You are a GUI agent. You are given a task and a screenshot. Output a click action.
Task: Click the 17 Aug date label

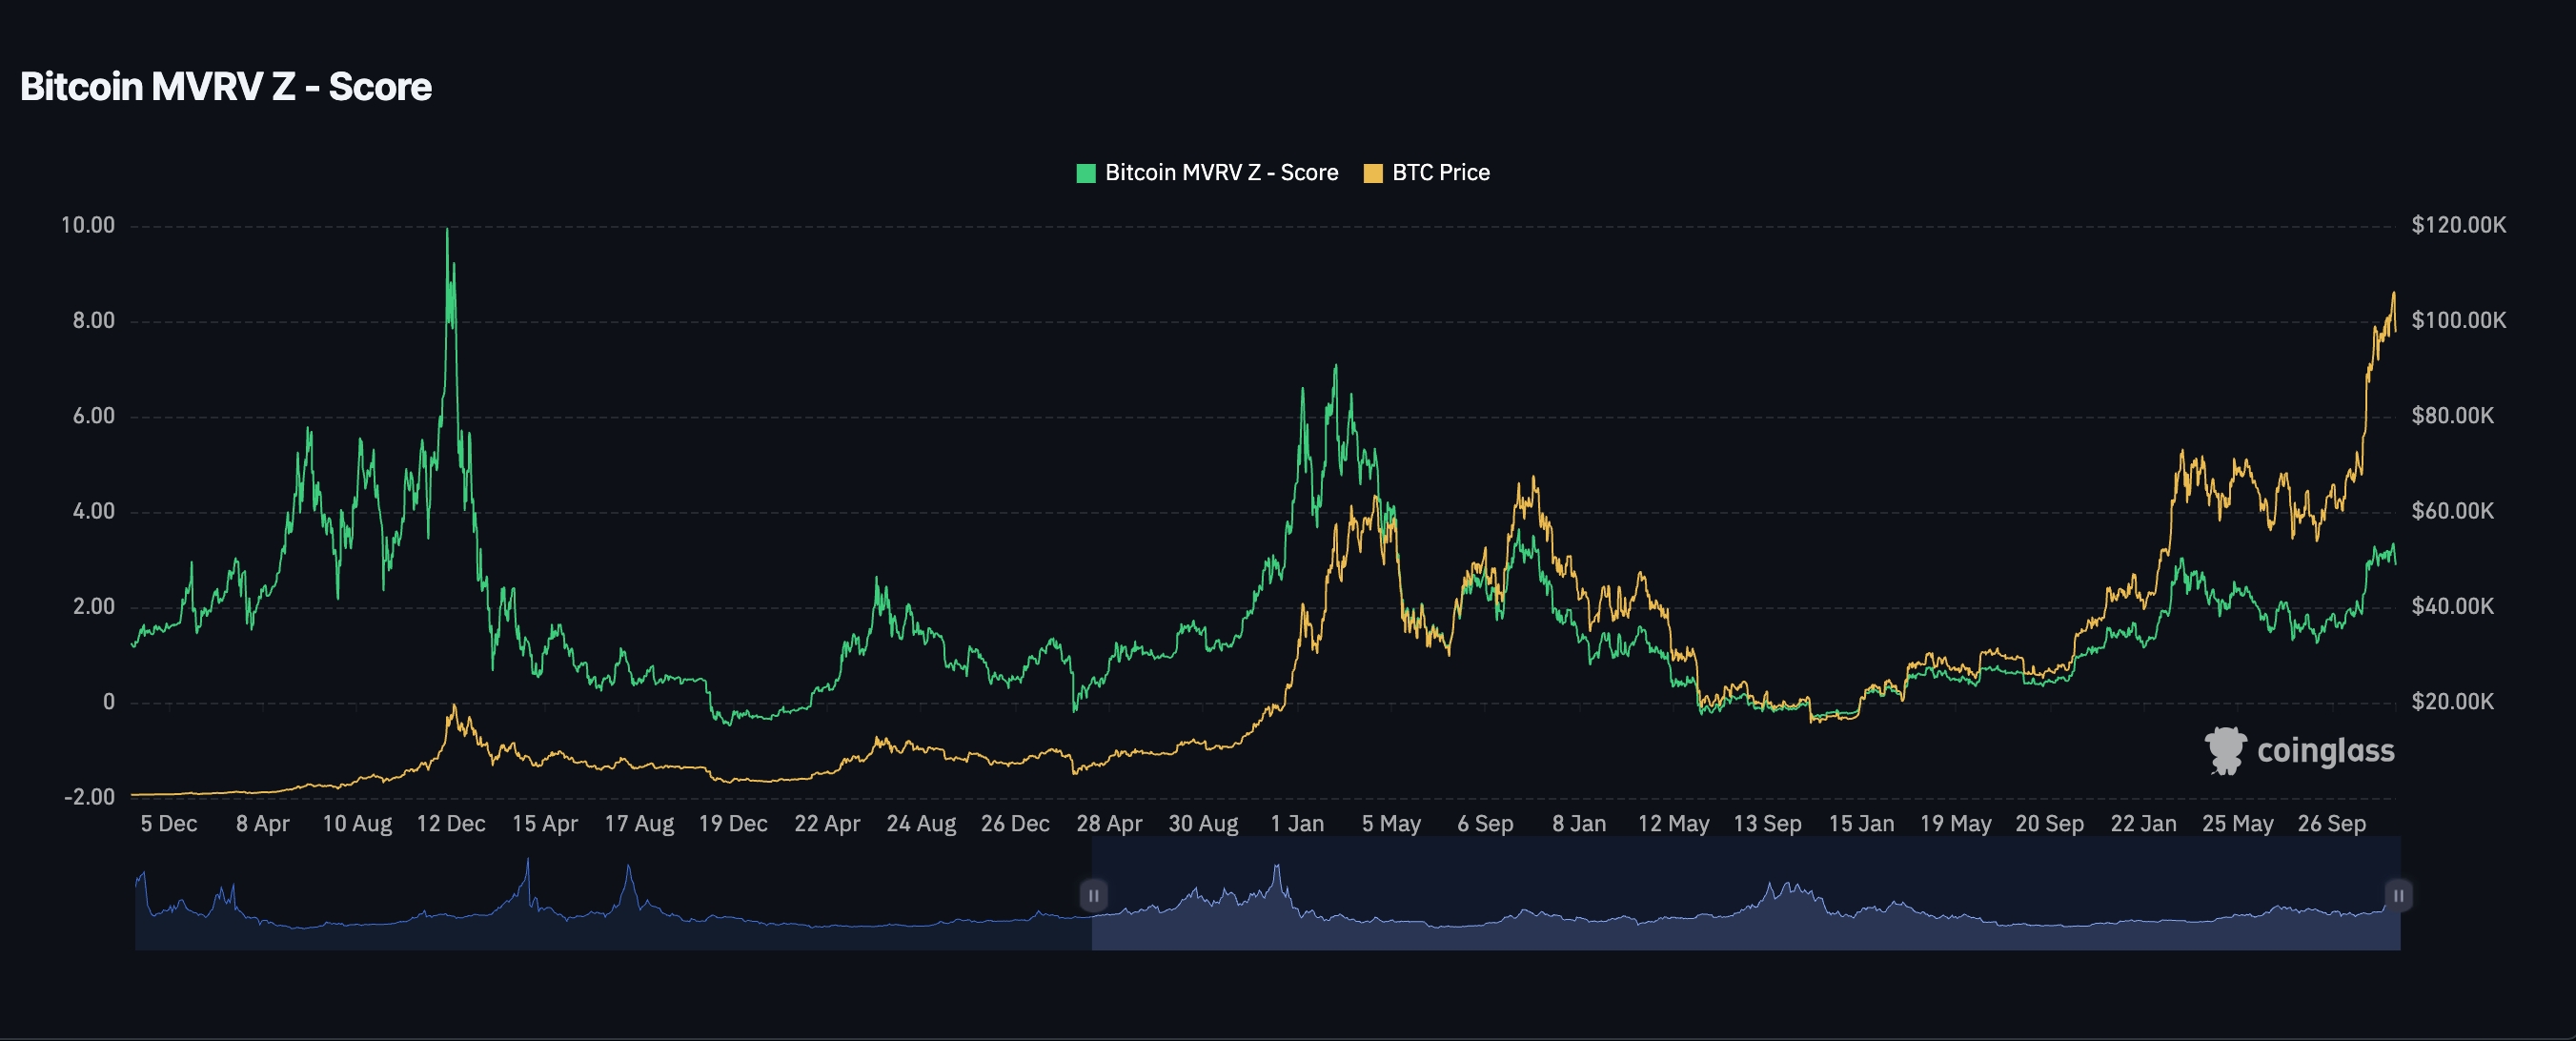point(639,824)
